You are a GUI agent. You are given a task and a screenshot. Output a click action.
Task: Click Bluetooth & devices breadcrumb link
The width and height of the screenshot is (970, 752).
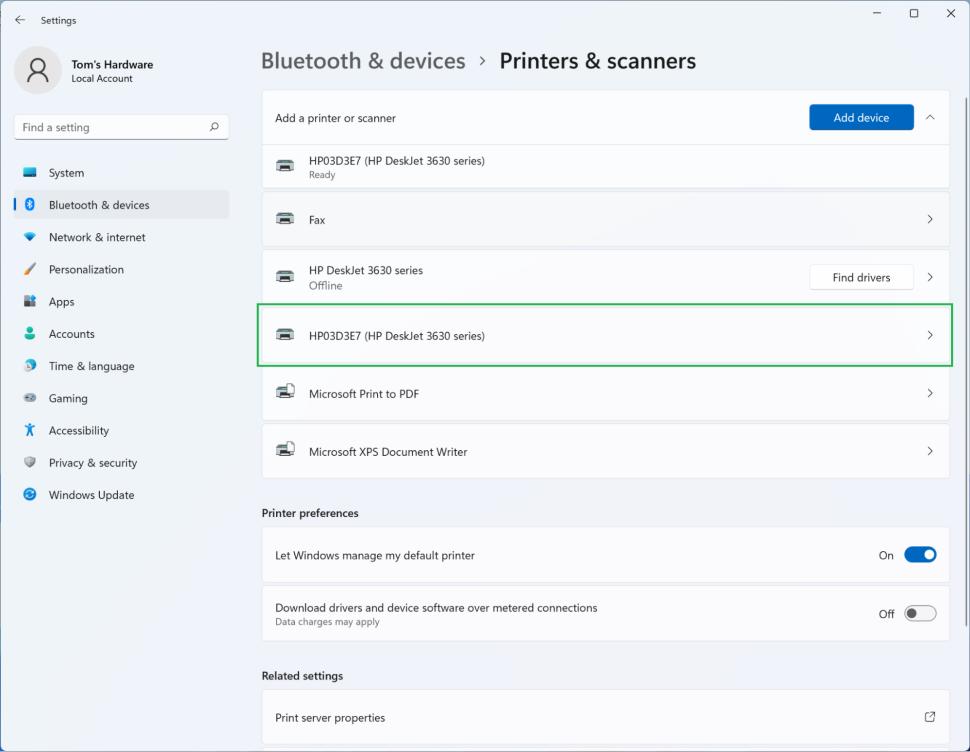tap(363, 61)
